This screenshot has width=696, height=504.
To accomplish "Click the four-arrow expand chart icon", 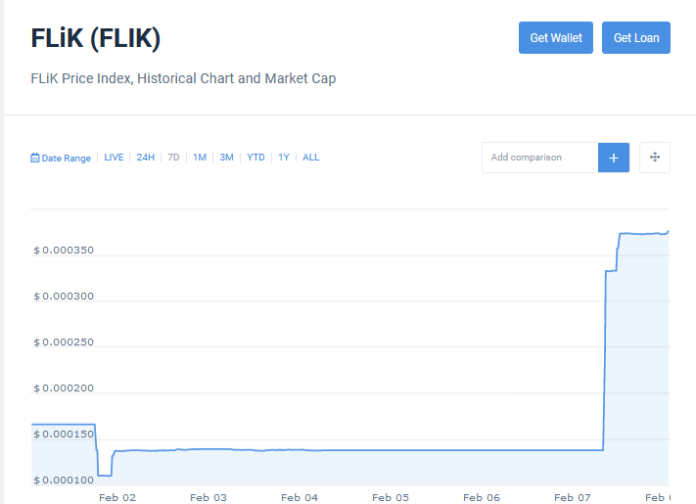I will point(654,157).
